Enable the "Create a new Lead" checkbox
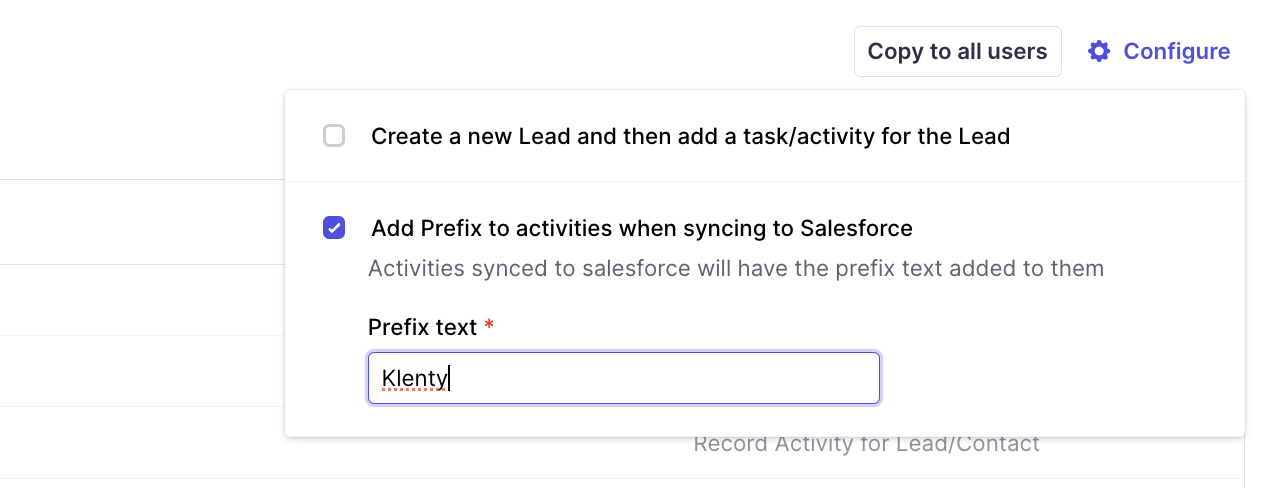Screen dimensions: 1268x488 [334, 136]
